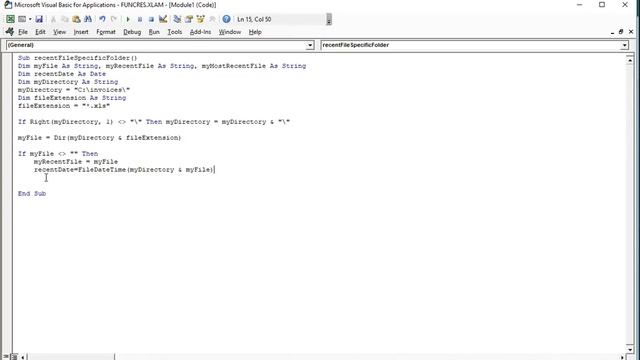Screen dimensions: 640x360
Task: Click the Copy toolbar icon
Action: coord(64,19)
